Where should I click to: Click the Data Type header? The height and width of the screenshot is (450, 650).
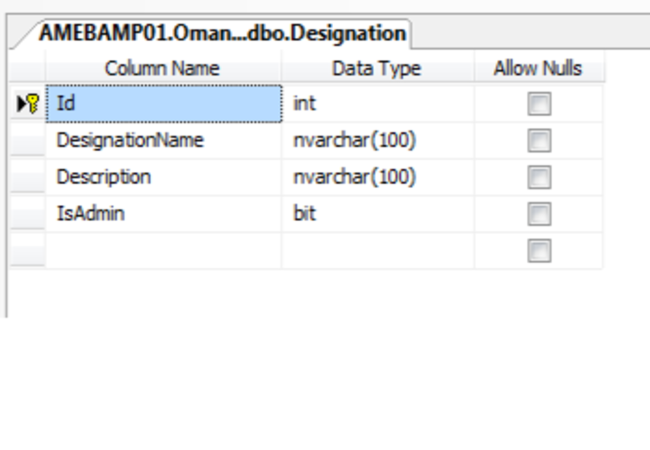point(377,69)
